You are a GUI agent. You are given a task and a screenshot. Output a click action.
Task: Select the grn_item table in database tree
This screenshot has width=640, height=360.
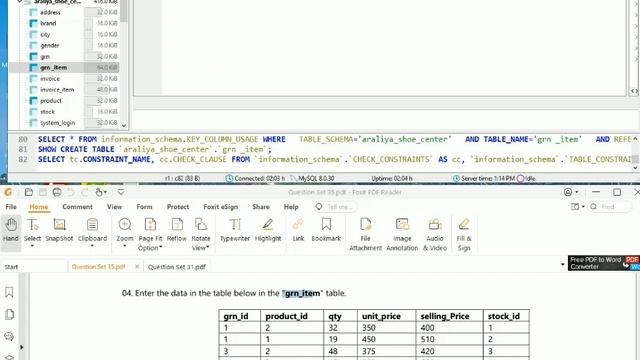(x=53, y=68)
